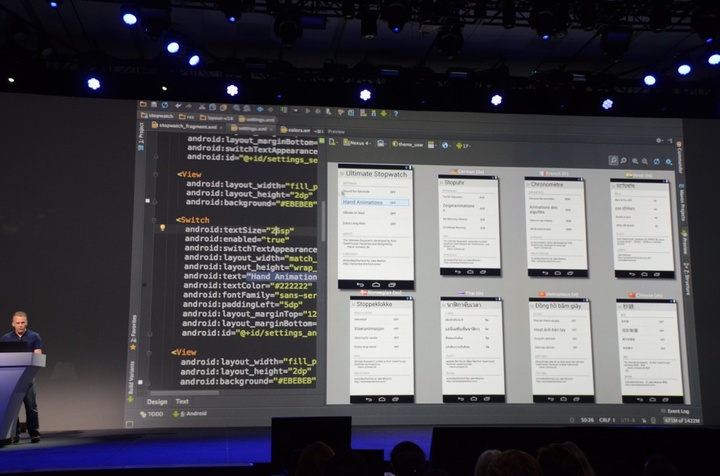Select the Vietnamese Đồng hồ bấm giây preview
This screenshot has width=720, height=476.
coord(562,351)
